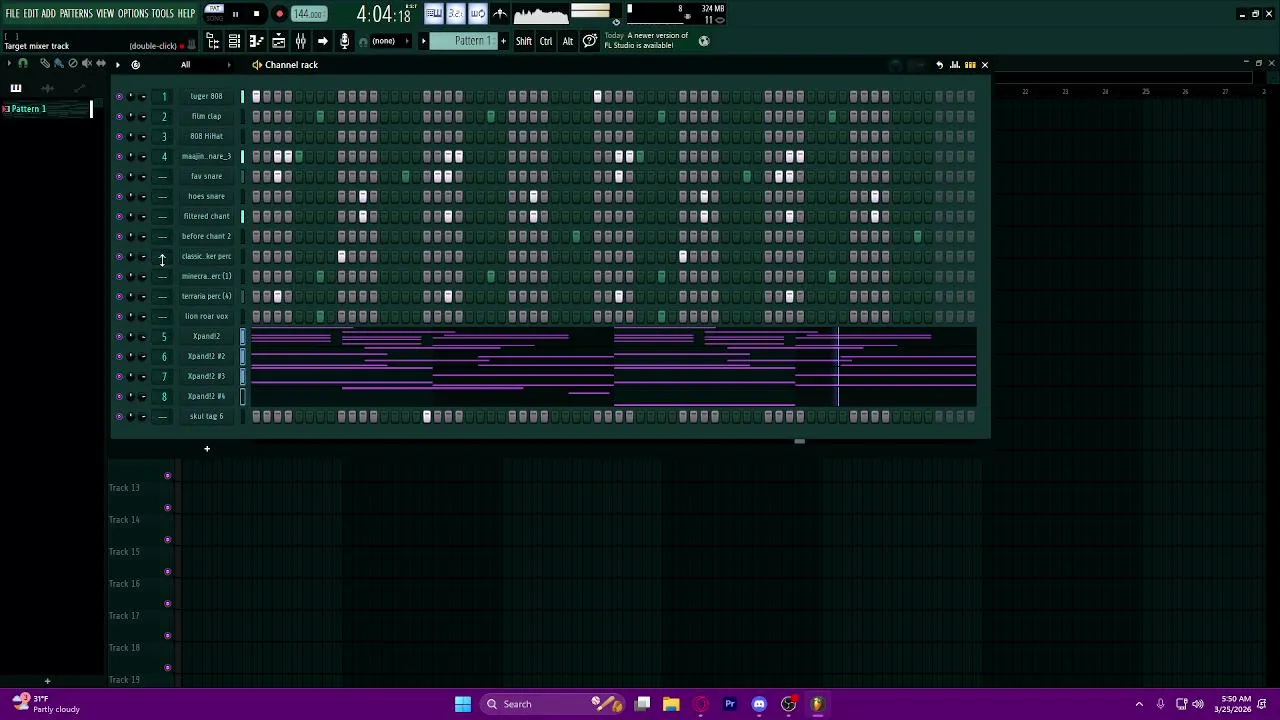Open the ADD menu
1280x720 pixels.
48,14
